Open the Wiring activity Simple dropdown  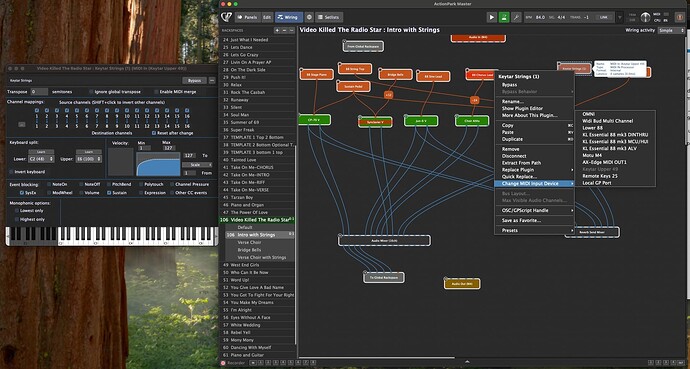coord(672,30)
